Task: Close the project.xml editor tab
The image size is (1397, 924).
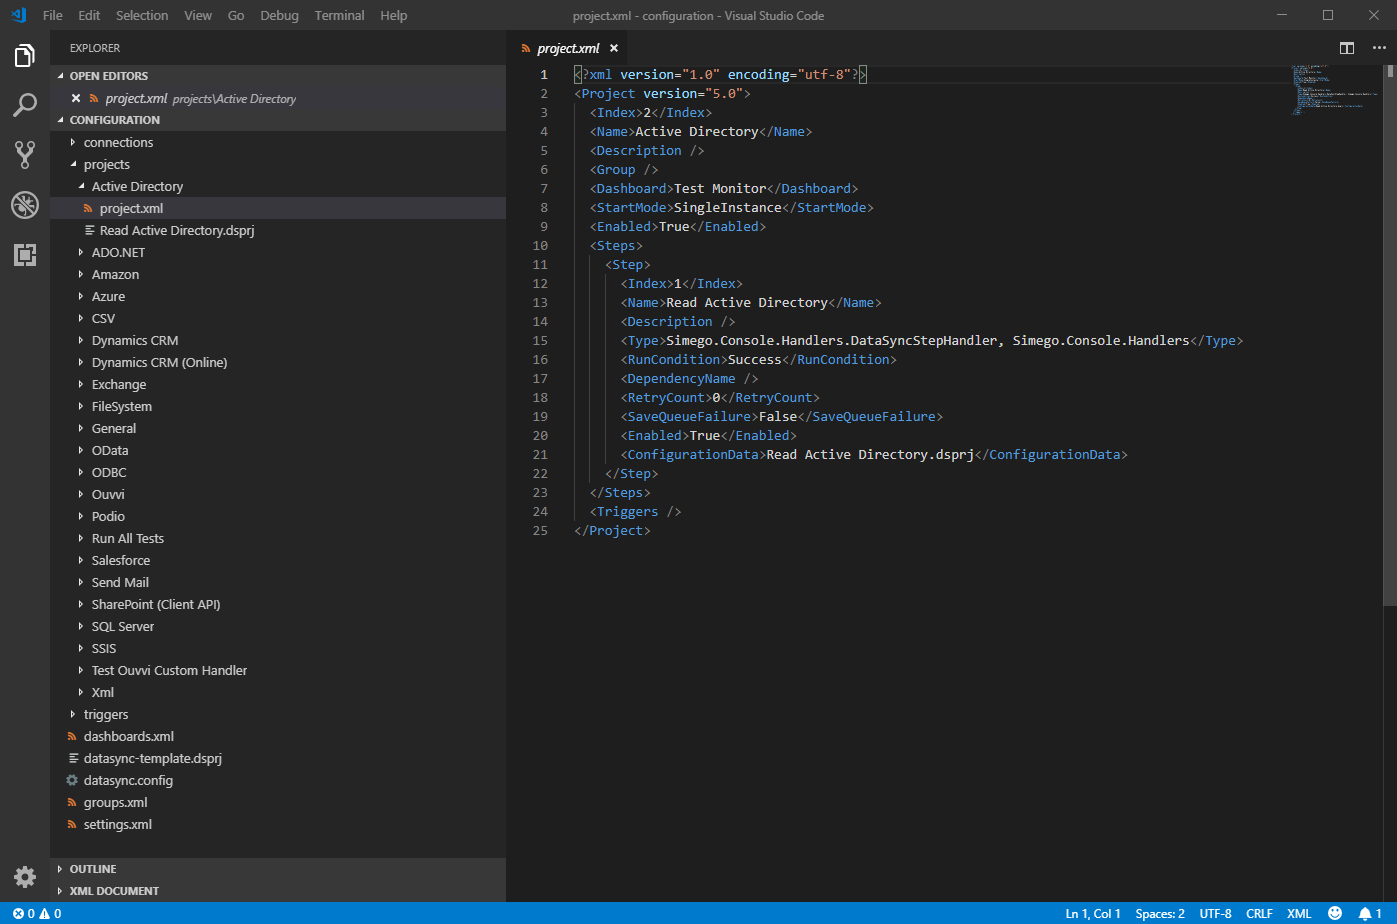Action: (614, 48)
